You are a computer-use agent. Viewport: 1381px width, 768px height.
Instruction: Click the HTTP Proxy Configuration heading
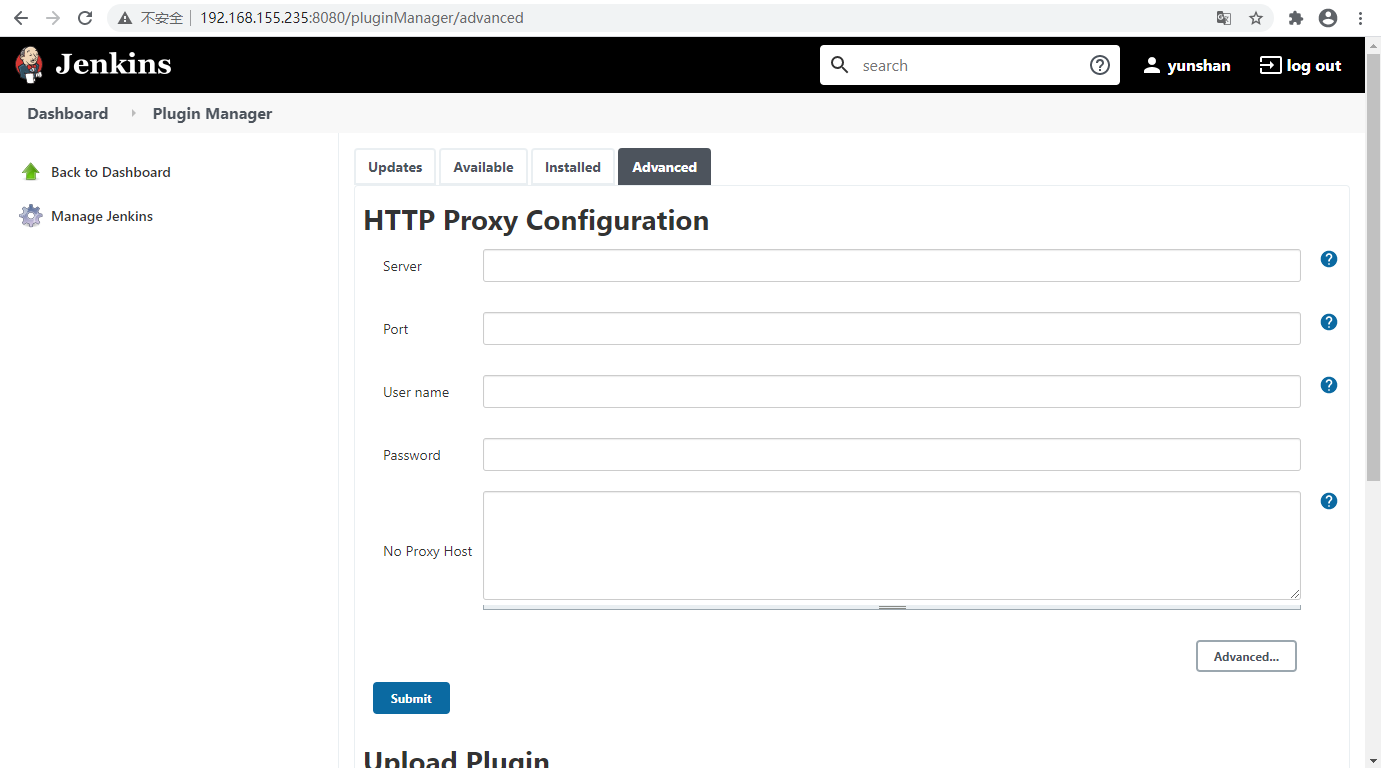[536, 220]
